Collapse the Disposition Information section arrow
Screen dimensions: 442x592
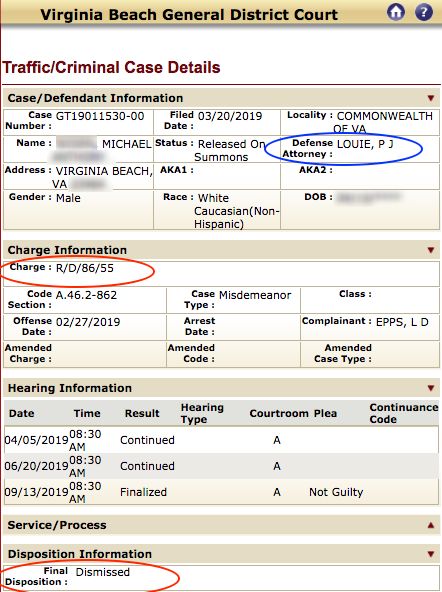click(x=431, y=554)
